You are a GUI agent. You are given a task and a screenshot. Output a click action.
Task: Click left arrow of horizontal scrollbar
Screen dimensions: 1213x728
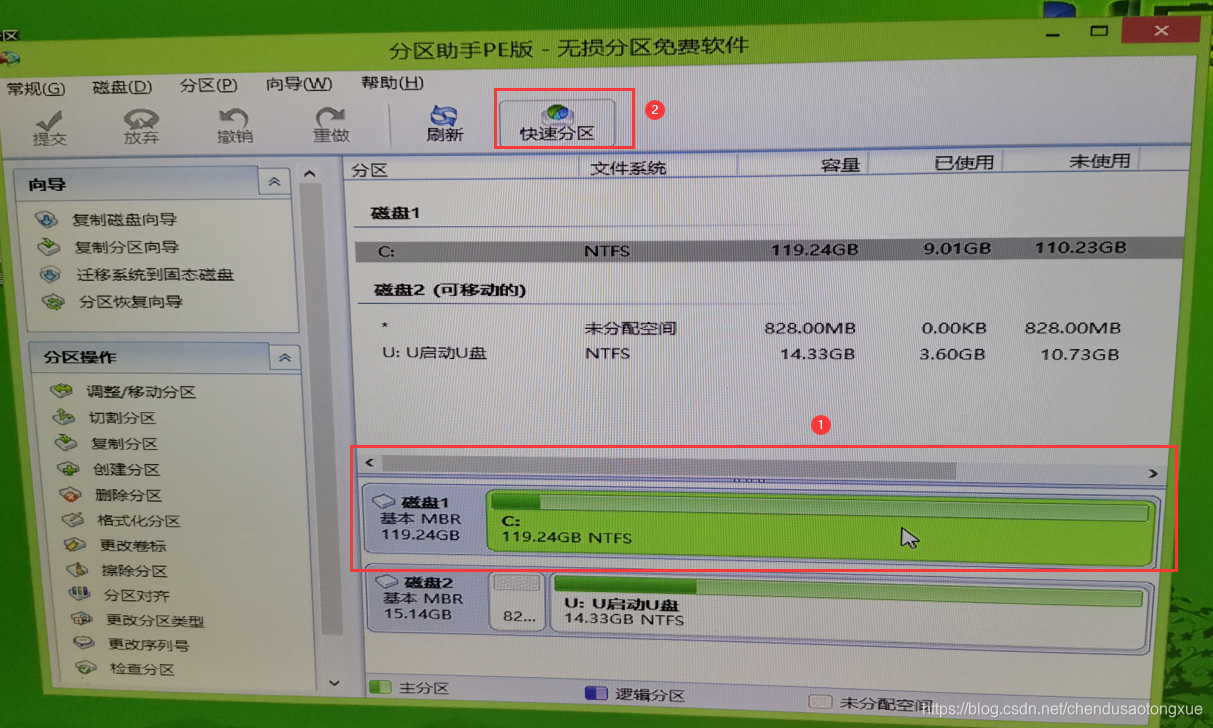[369, 463]
